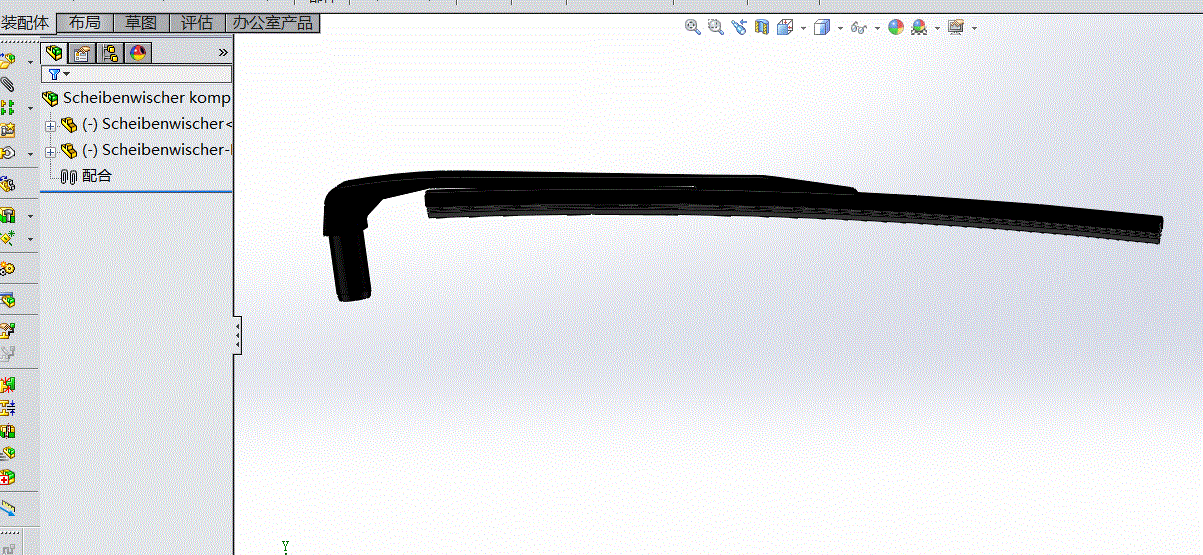Select the second (-) Scheibenwischer- component row

click(x=146, y=151)
